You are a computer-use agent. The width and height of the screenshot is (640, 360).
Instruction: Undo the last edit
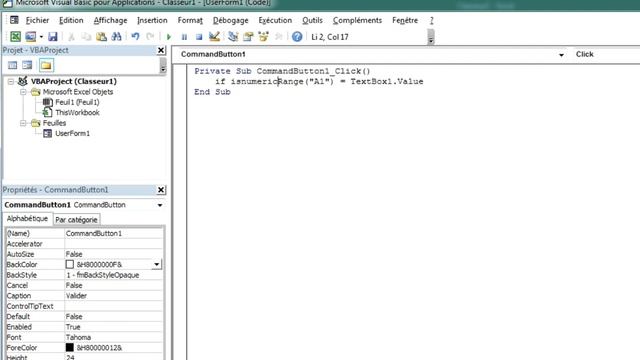[135, 37]
